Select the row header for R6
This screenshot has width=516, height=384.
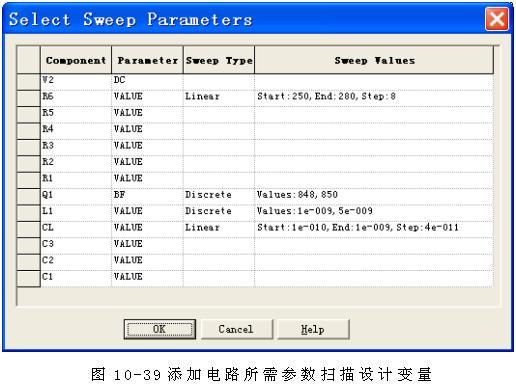tap(29, 98)
